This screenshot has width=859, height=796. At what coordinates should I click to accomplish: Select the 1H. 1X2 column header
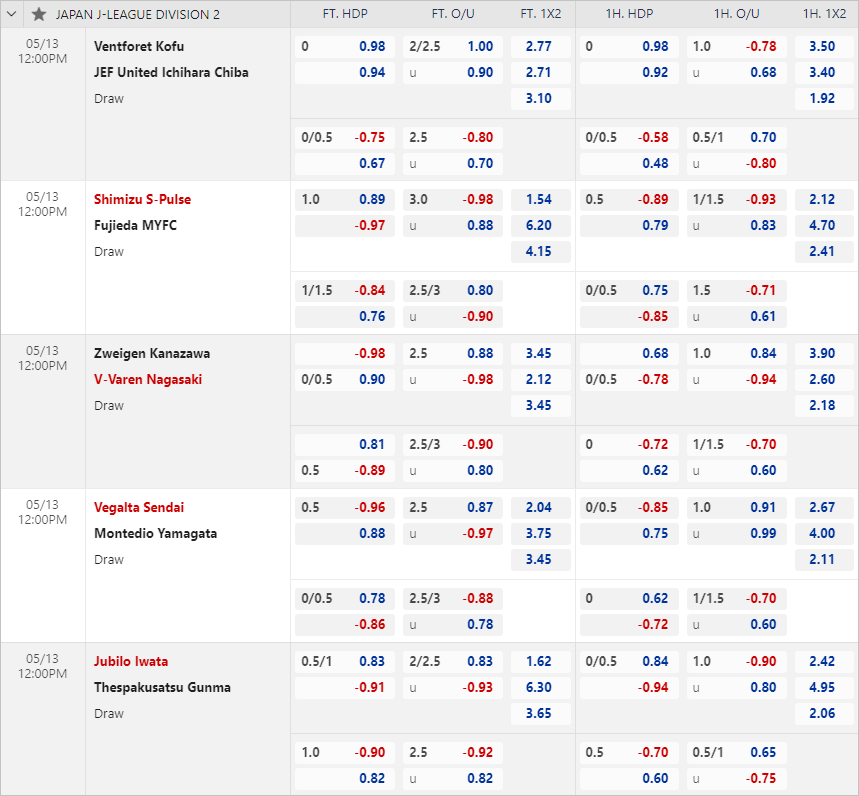(x=824, y=14)
